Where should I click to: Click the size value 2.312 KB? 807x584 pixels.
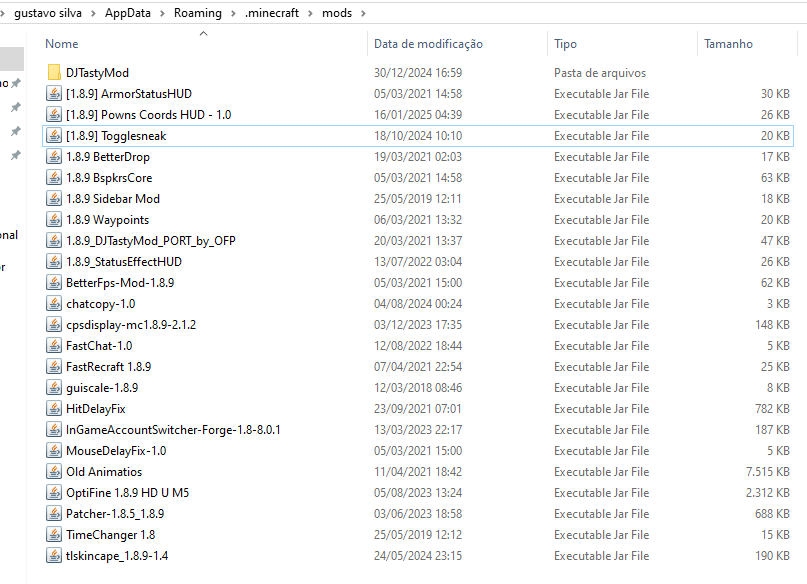[x=768, y=493]
